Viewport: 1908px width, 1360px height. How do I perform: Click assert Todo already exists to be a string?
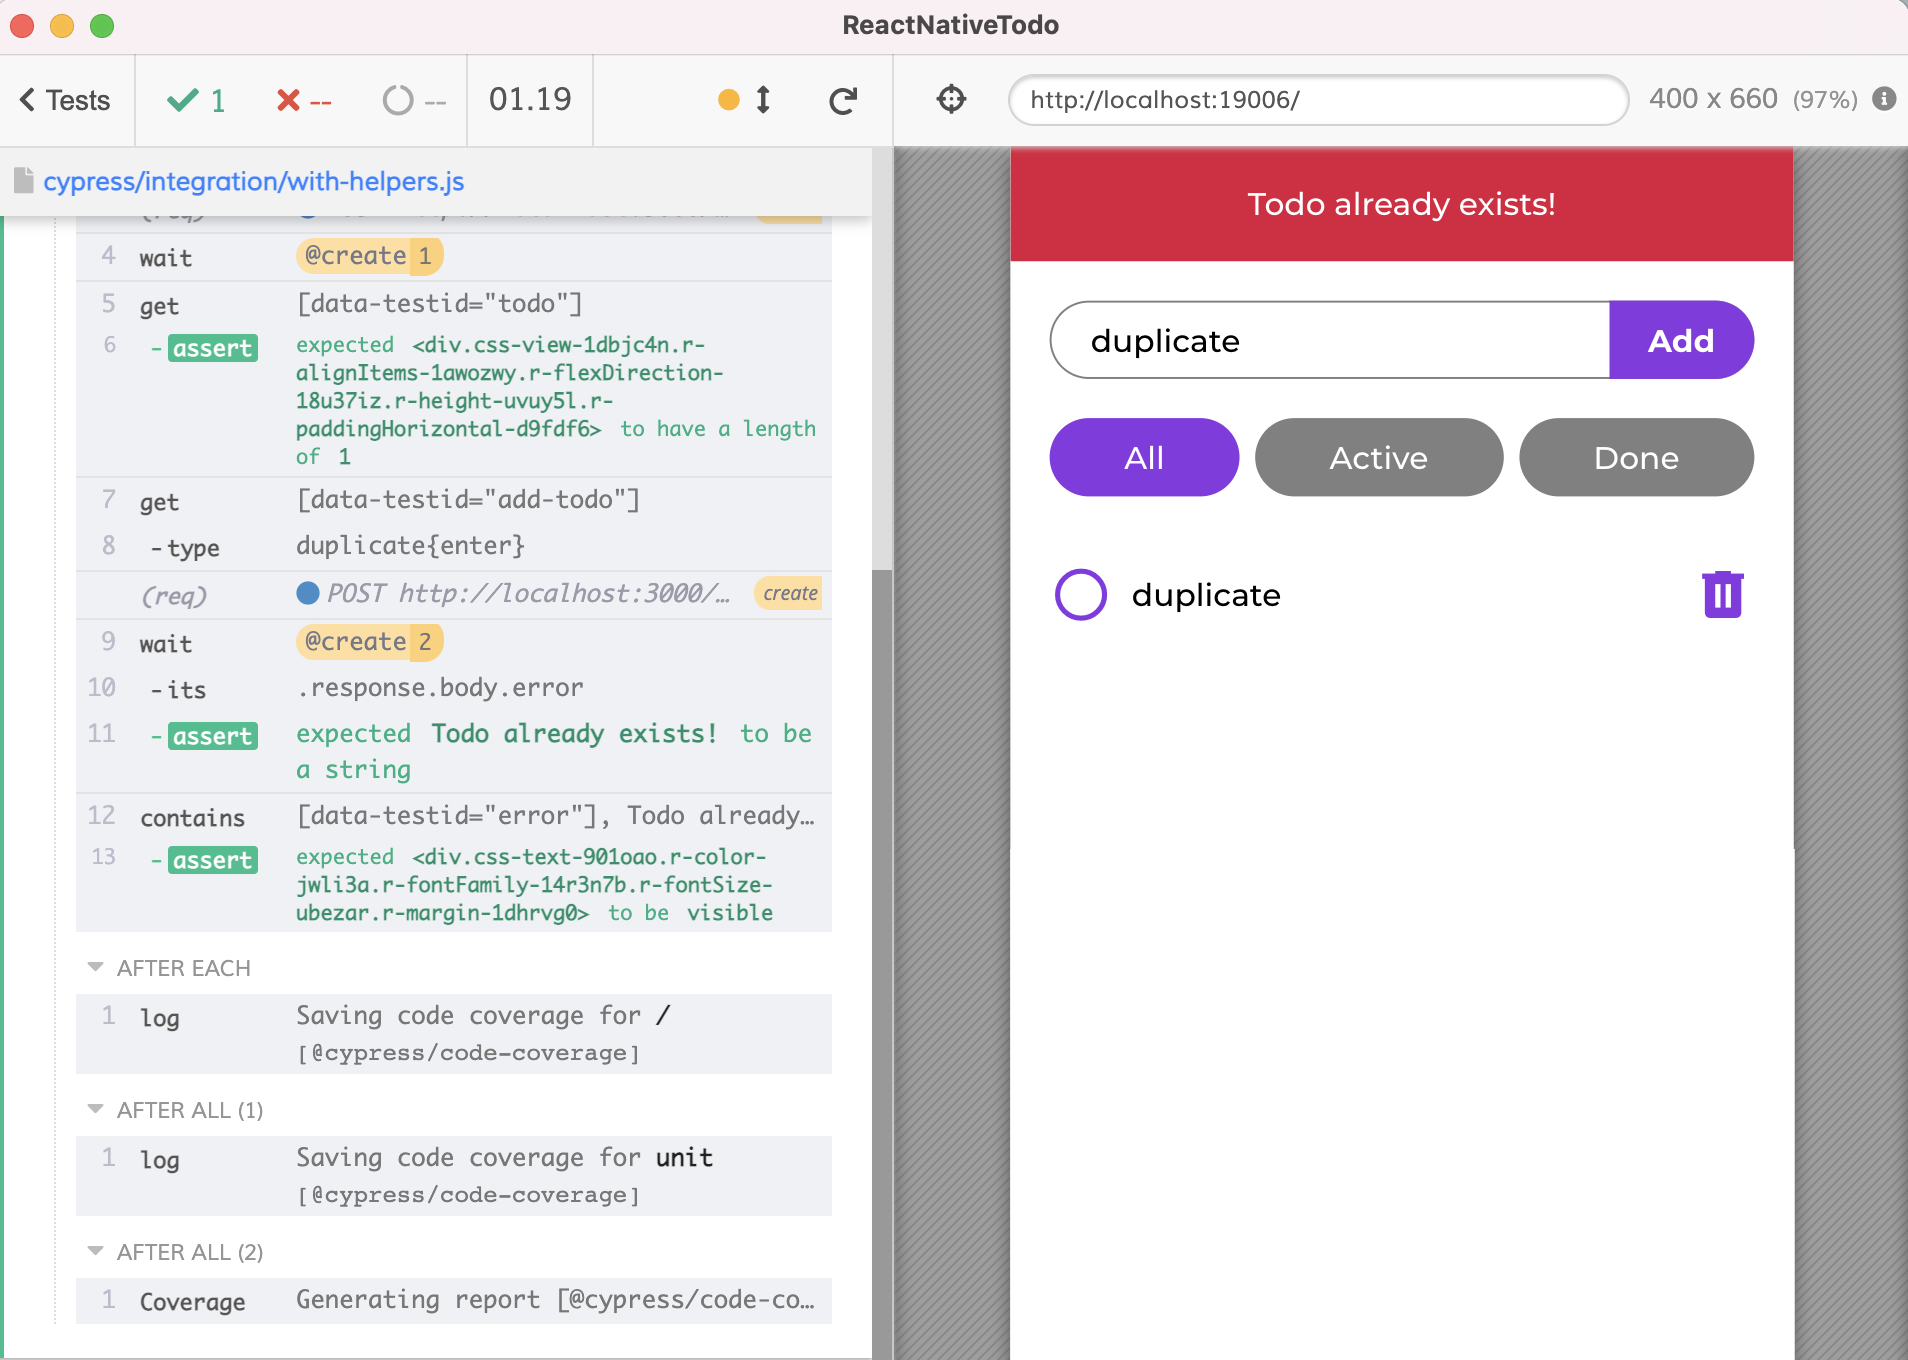tap(454, 751)
